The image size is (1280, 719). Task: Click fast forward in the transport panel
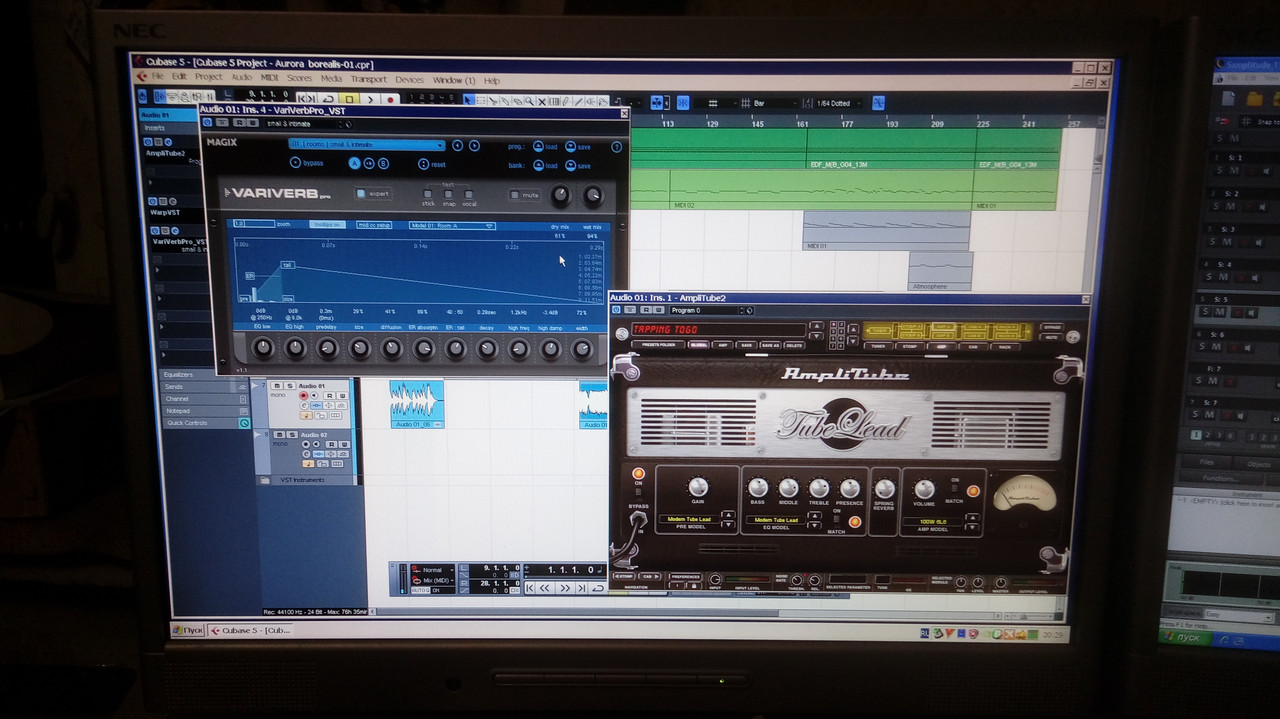(565, 588)
